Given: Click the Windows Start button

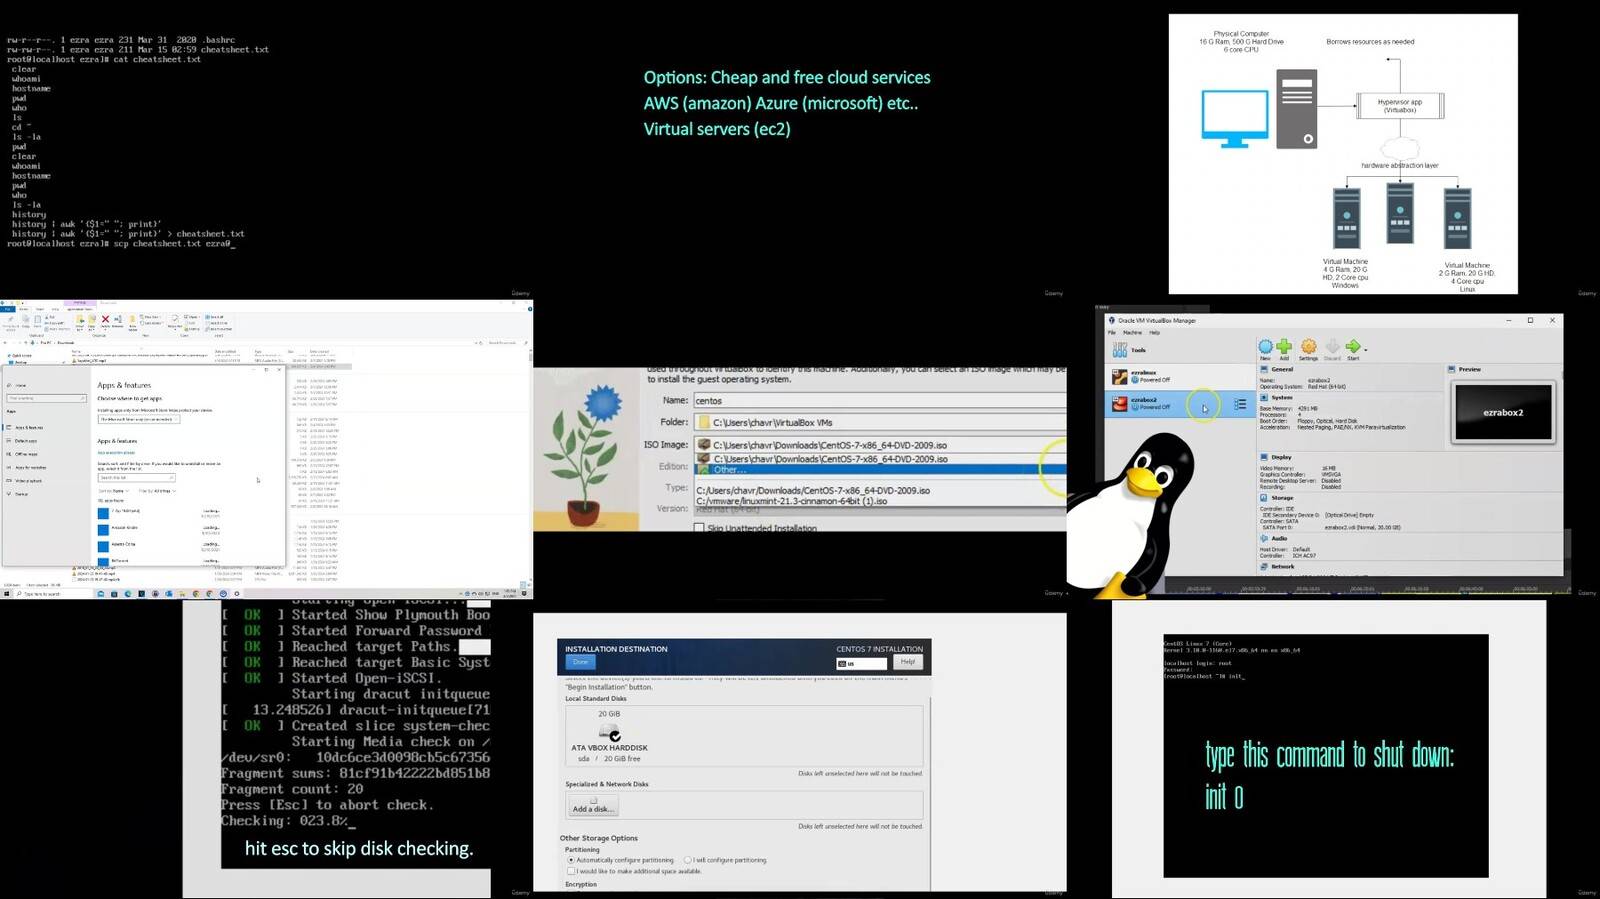Looking at the screenshot, I should 5,594.
